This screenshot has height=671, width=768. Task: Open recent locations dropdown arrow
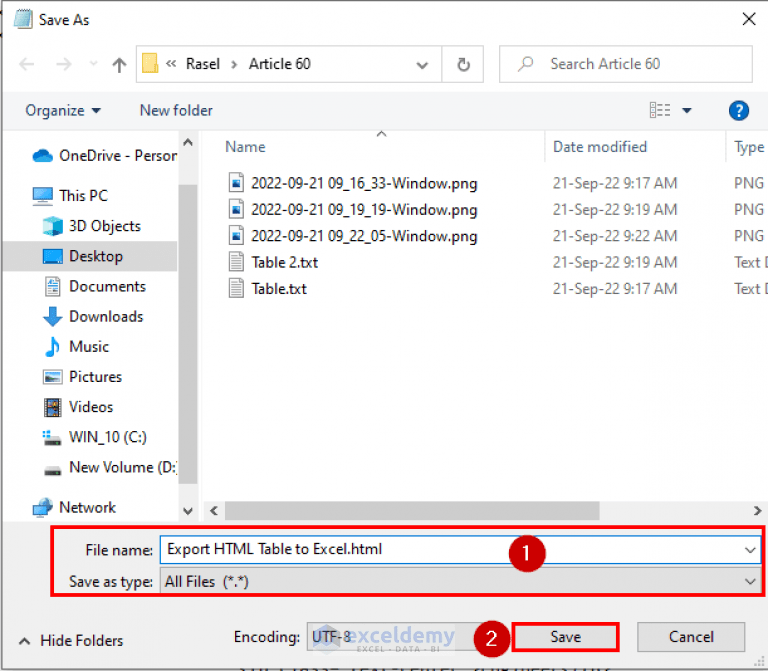tap(93, 64)
